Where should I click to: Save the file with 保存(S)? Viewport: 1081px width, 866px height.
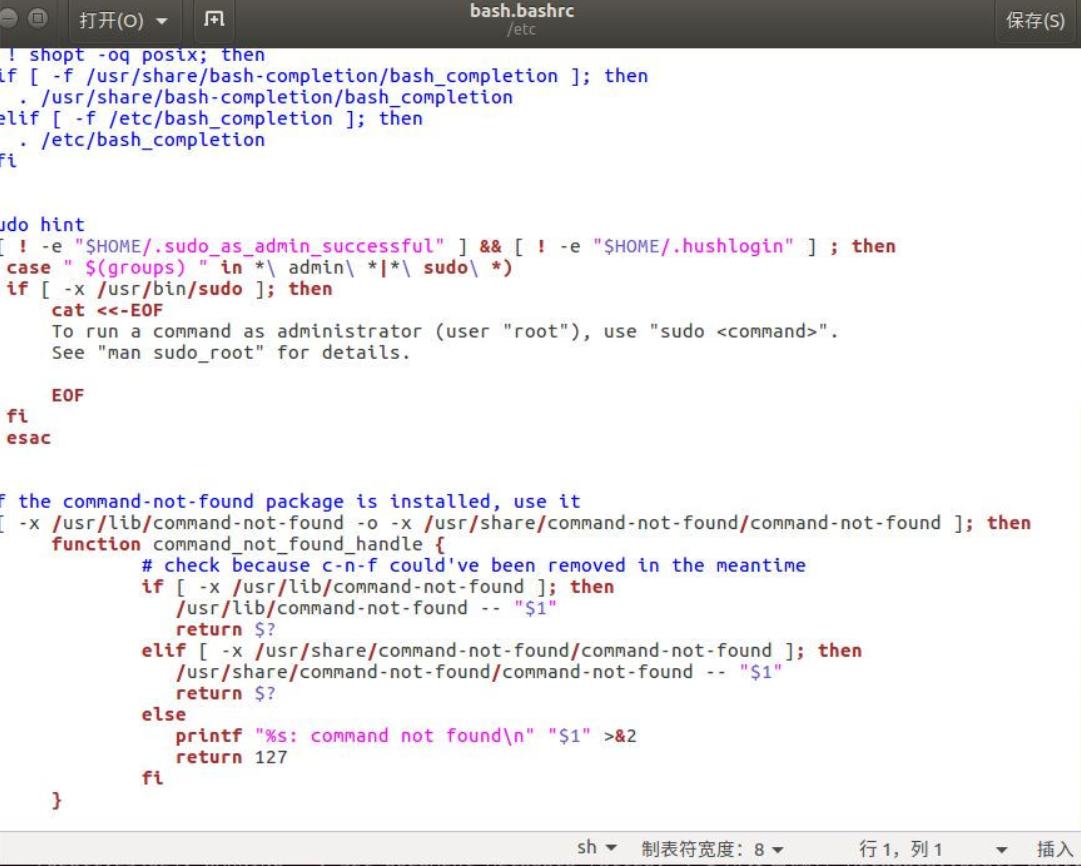point(1035,21)
